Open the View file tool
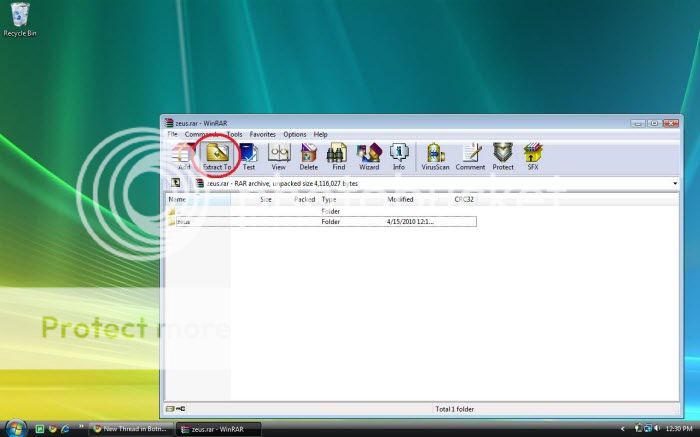The width and height of the screenshot is (700, 437). pyautogui.click(x=278, y=155)
